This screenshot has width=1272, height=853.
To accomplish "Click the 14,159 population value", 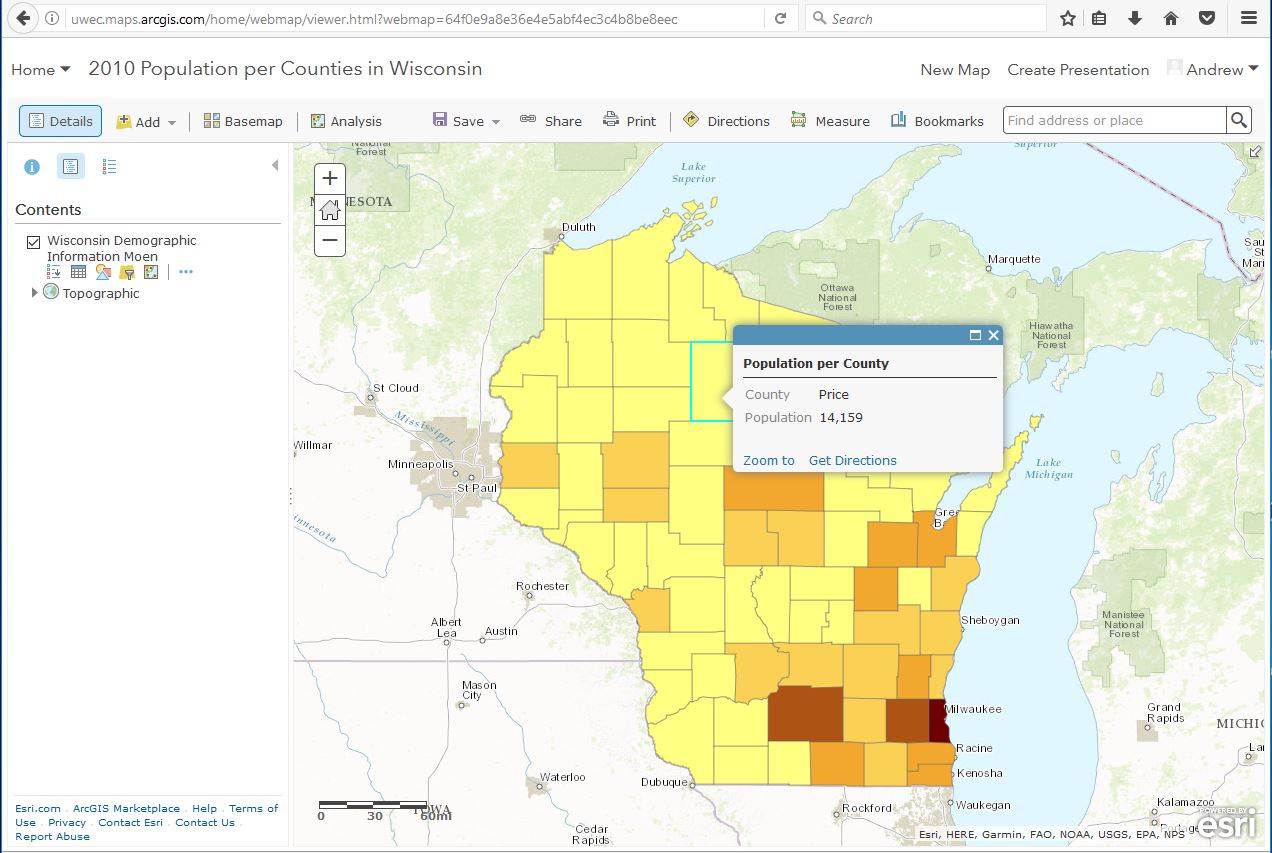I will tap(840, 417).
